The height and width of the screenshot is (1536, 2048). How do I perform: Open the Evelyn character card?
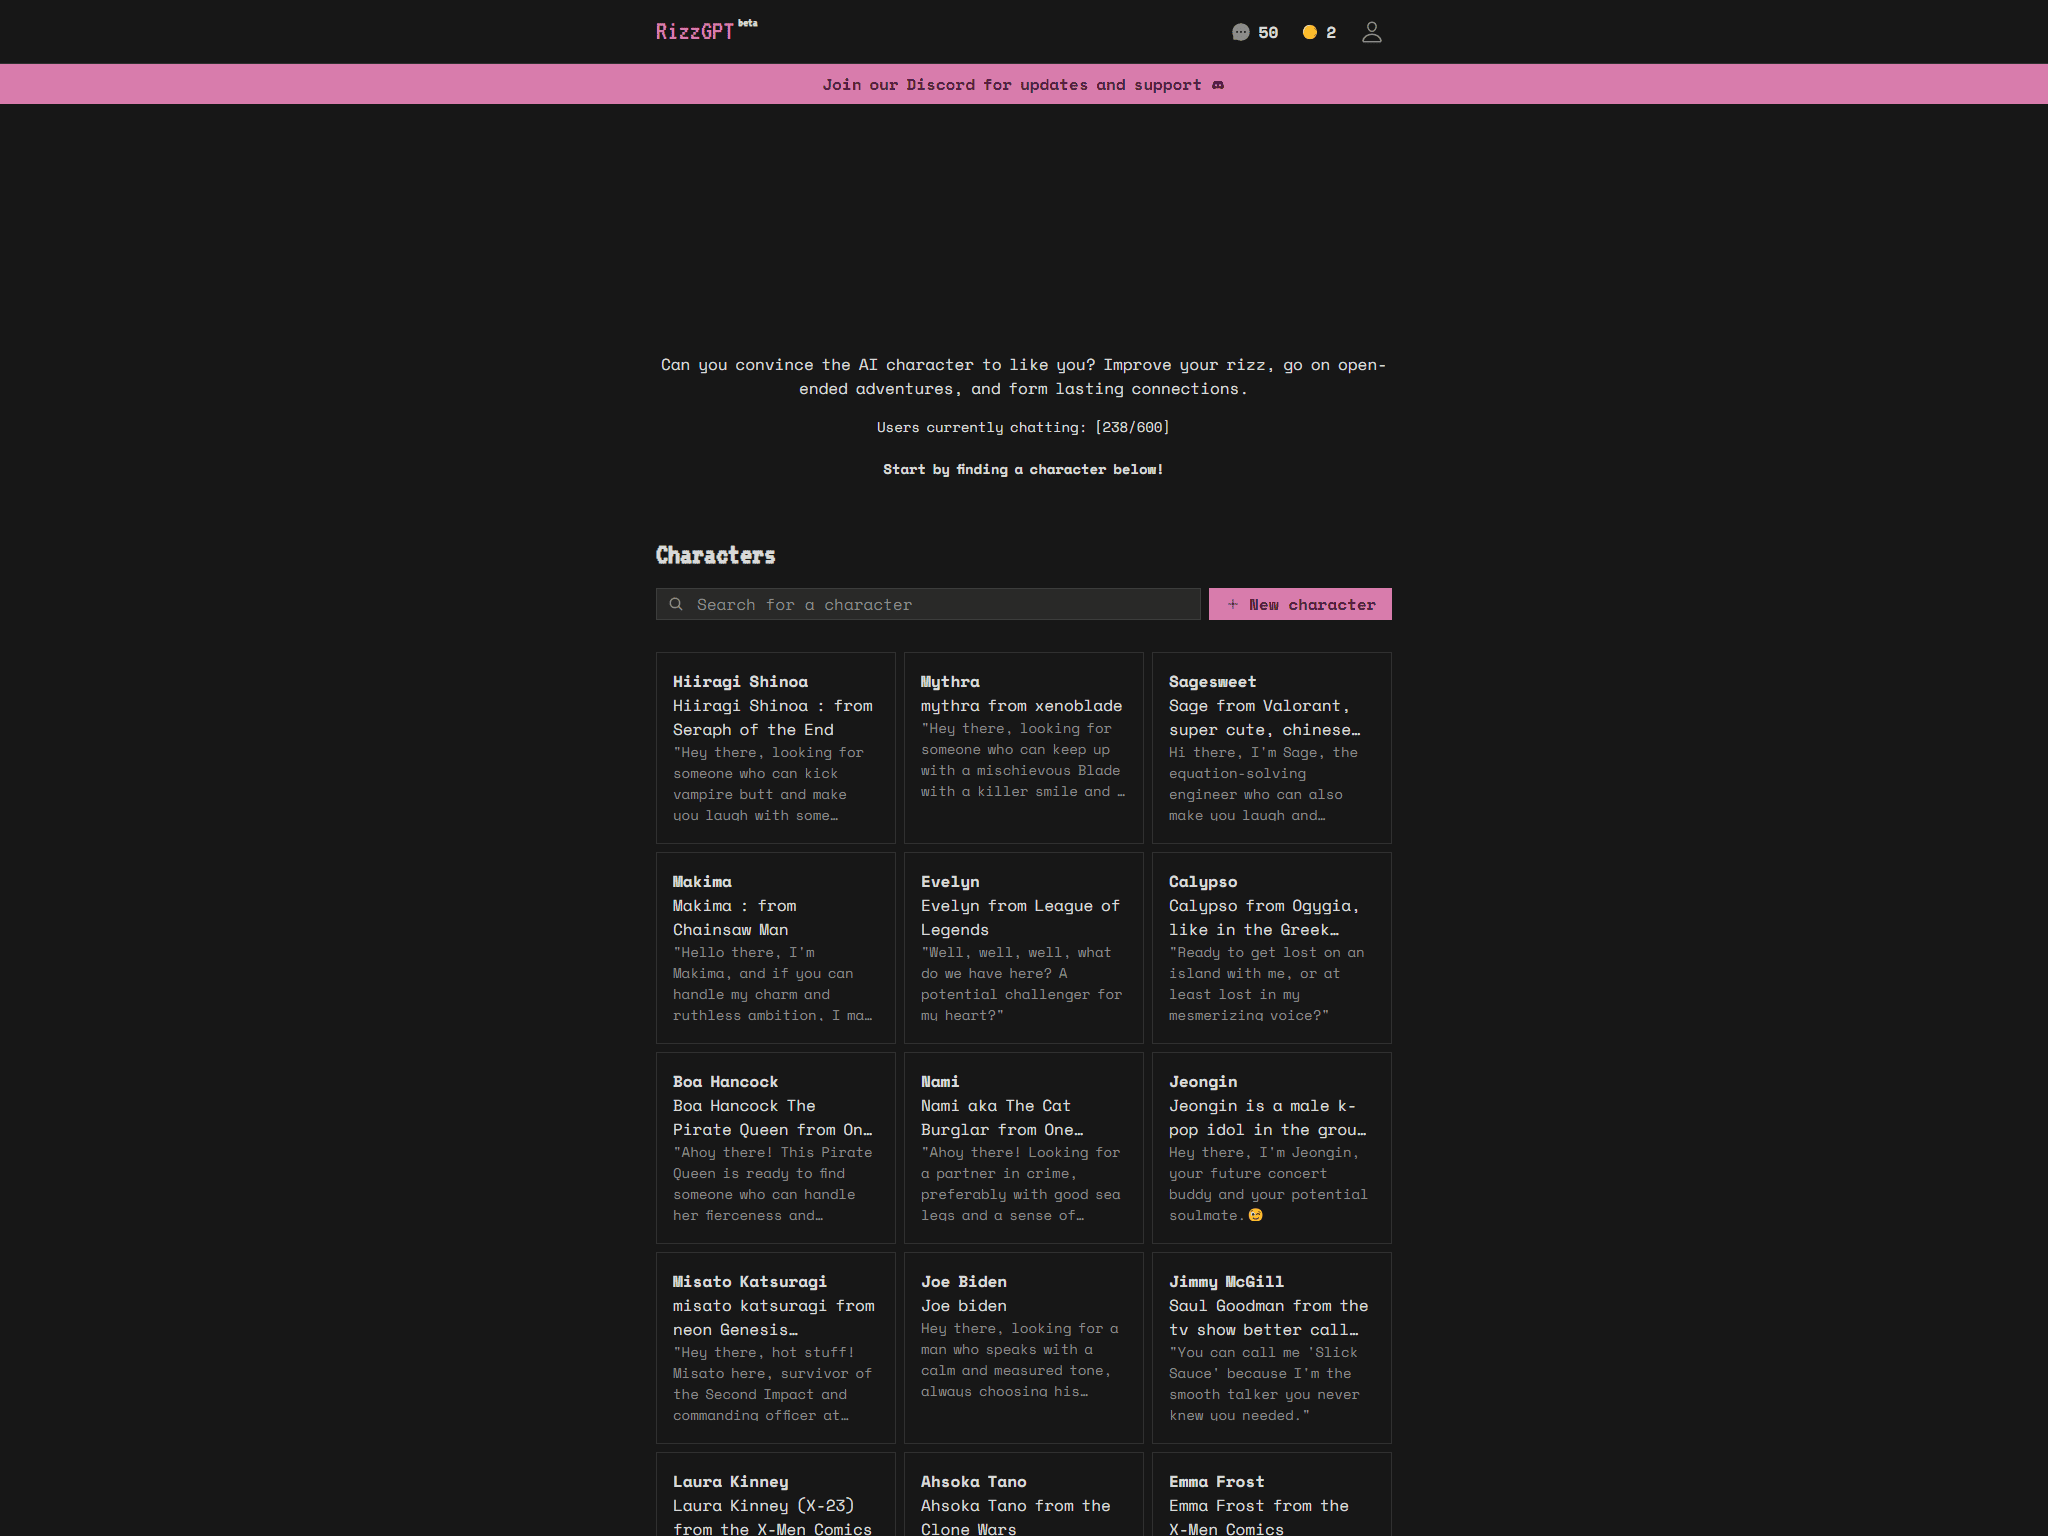pos(1024,948)
